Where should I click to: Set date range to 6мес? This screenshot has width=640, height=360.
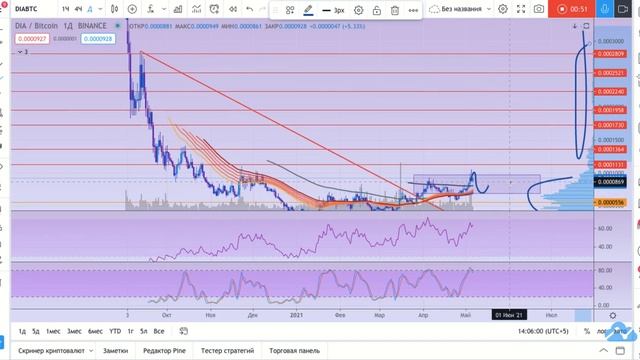click(x=95, y=331)
